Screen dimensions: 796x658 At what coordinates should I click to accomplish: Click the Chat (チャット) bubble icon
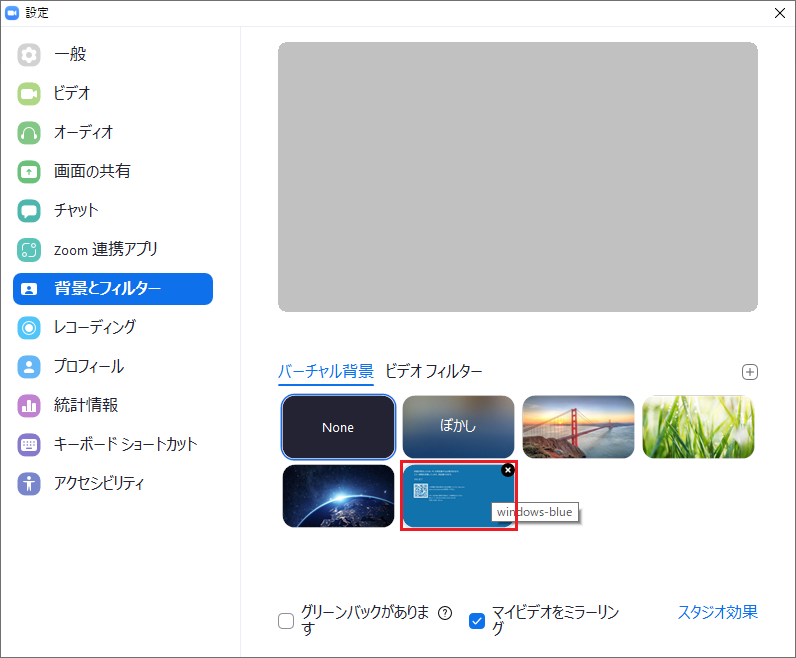pyautogui.click(x=29, y=210)
